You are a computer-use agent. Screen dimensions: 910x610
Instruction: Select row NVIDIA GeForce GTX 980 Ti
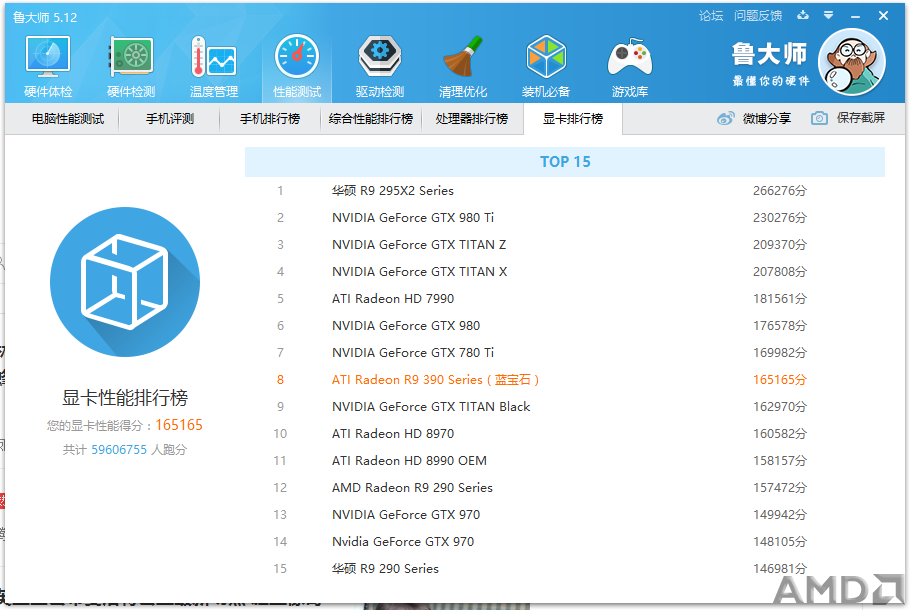tap(565, 218)
